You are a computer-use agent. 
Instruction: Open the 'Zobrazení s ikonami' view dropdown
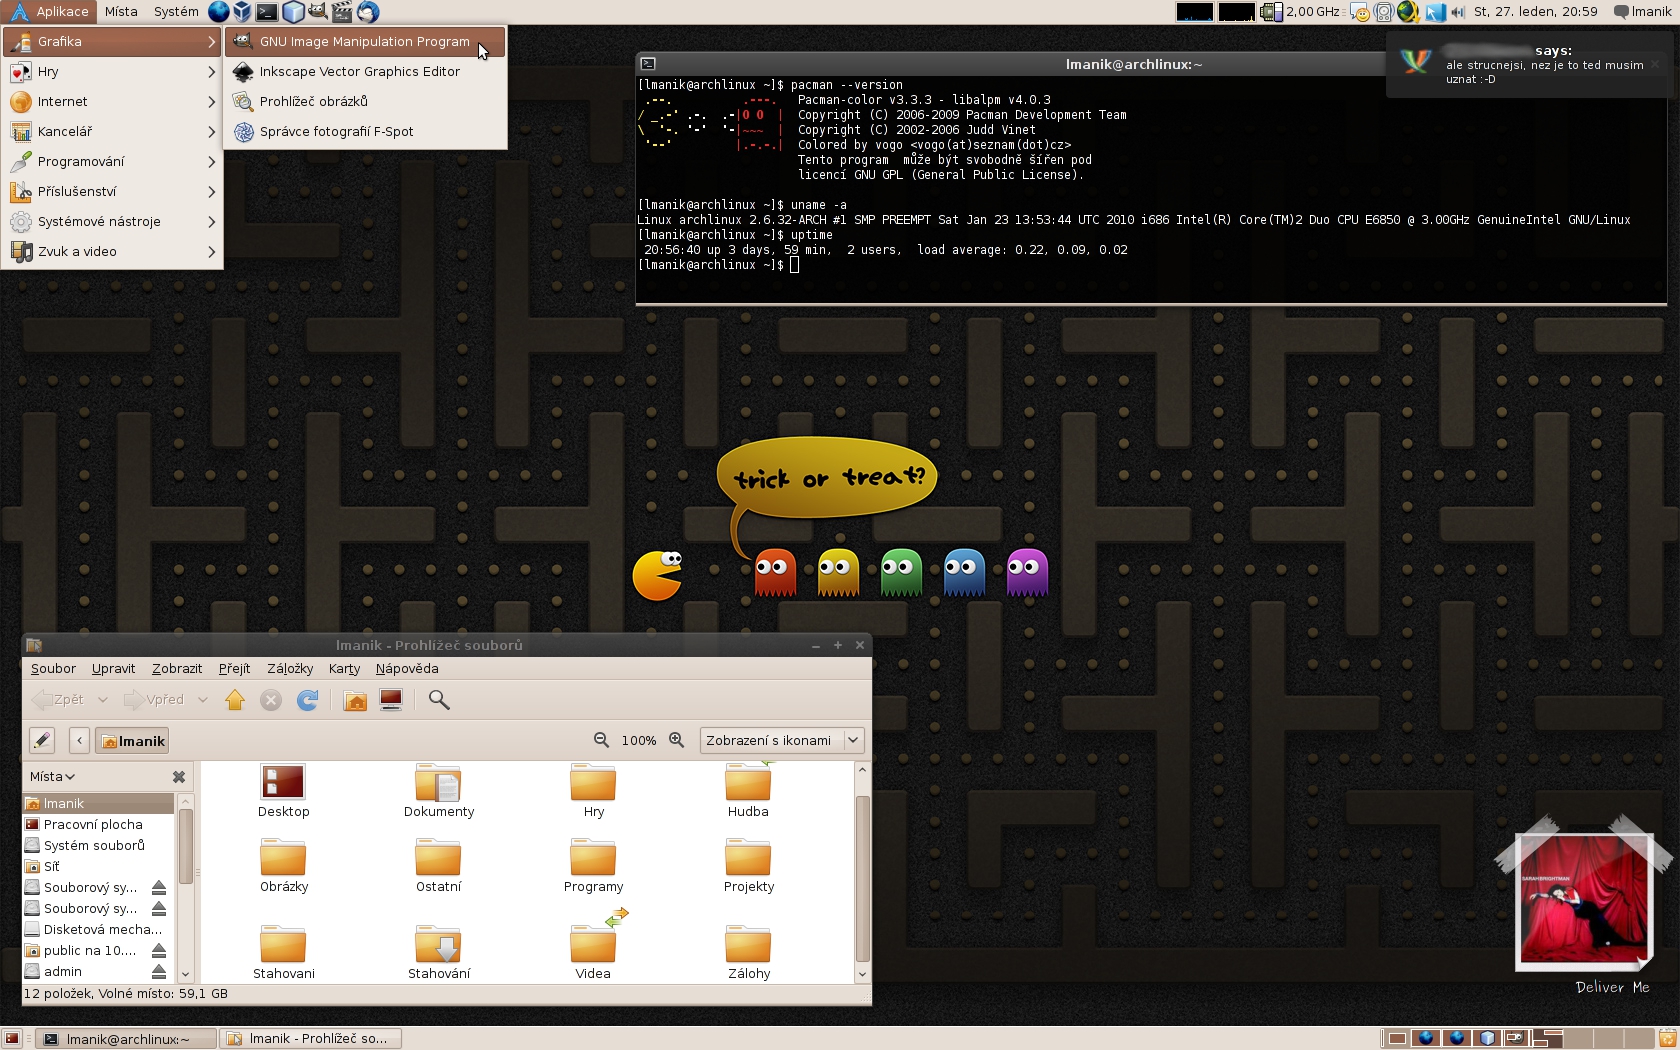[x=781, y=740]
